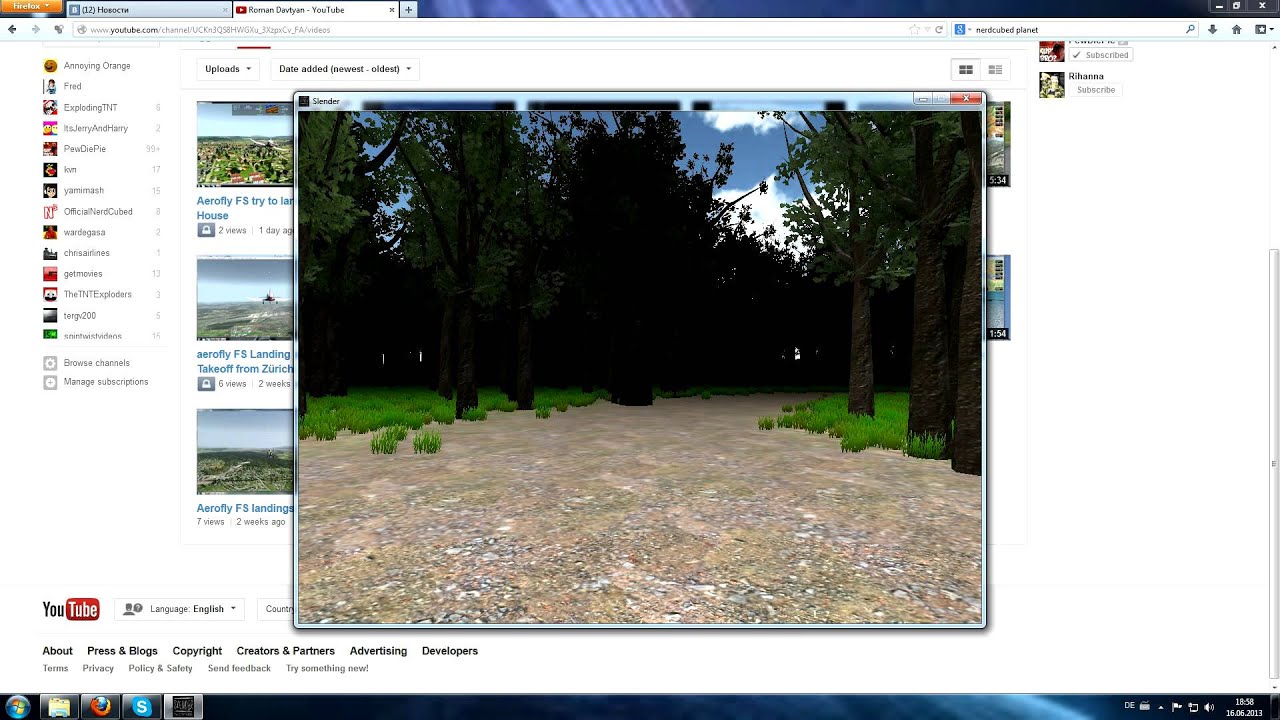Open Creators & Partners link
The width and height of the screenshot is (1280, 720).
[x=286, y=651]
